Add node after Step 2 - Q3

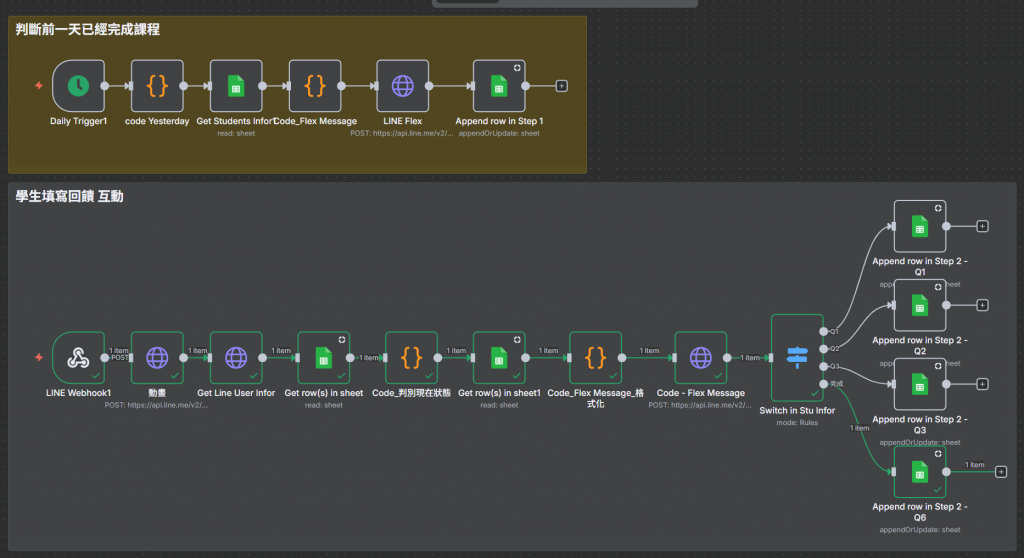(982, 384)
